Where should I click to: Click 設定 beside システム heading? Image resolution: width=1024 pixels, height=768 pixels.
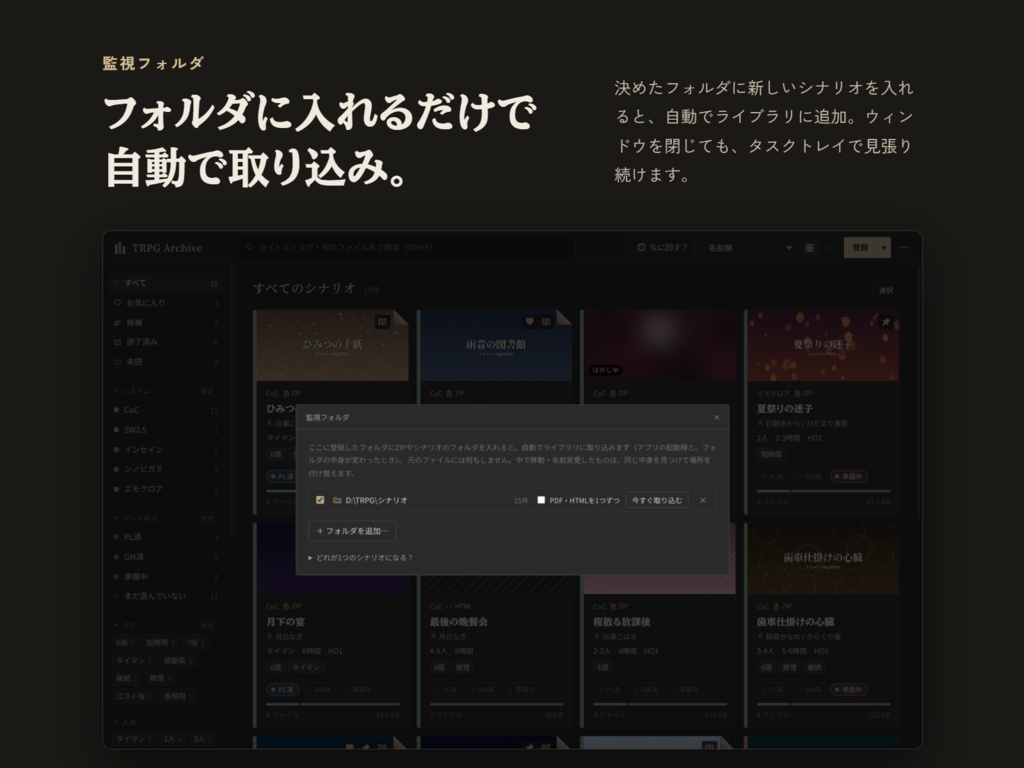tap(207, 391)
